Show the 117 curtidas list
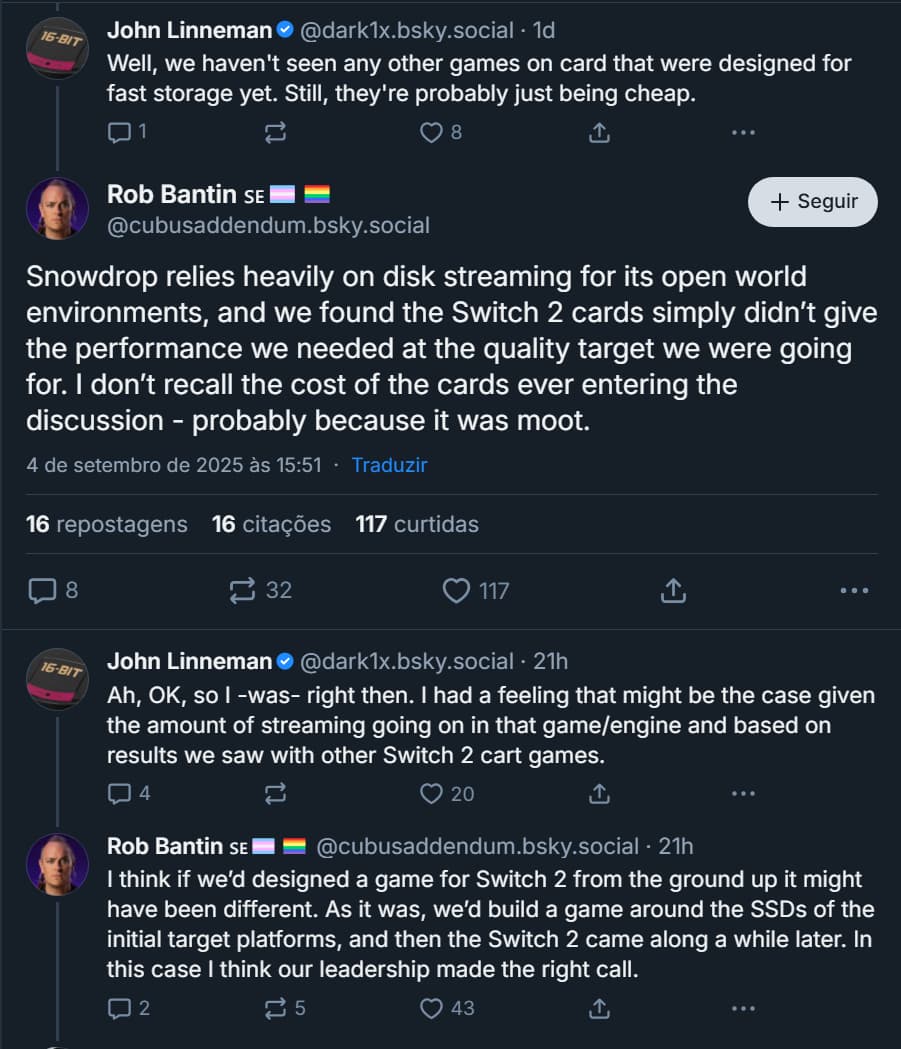The width and height of the screenshot is (901, 1049). [417, 524]
